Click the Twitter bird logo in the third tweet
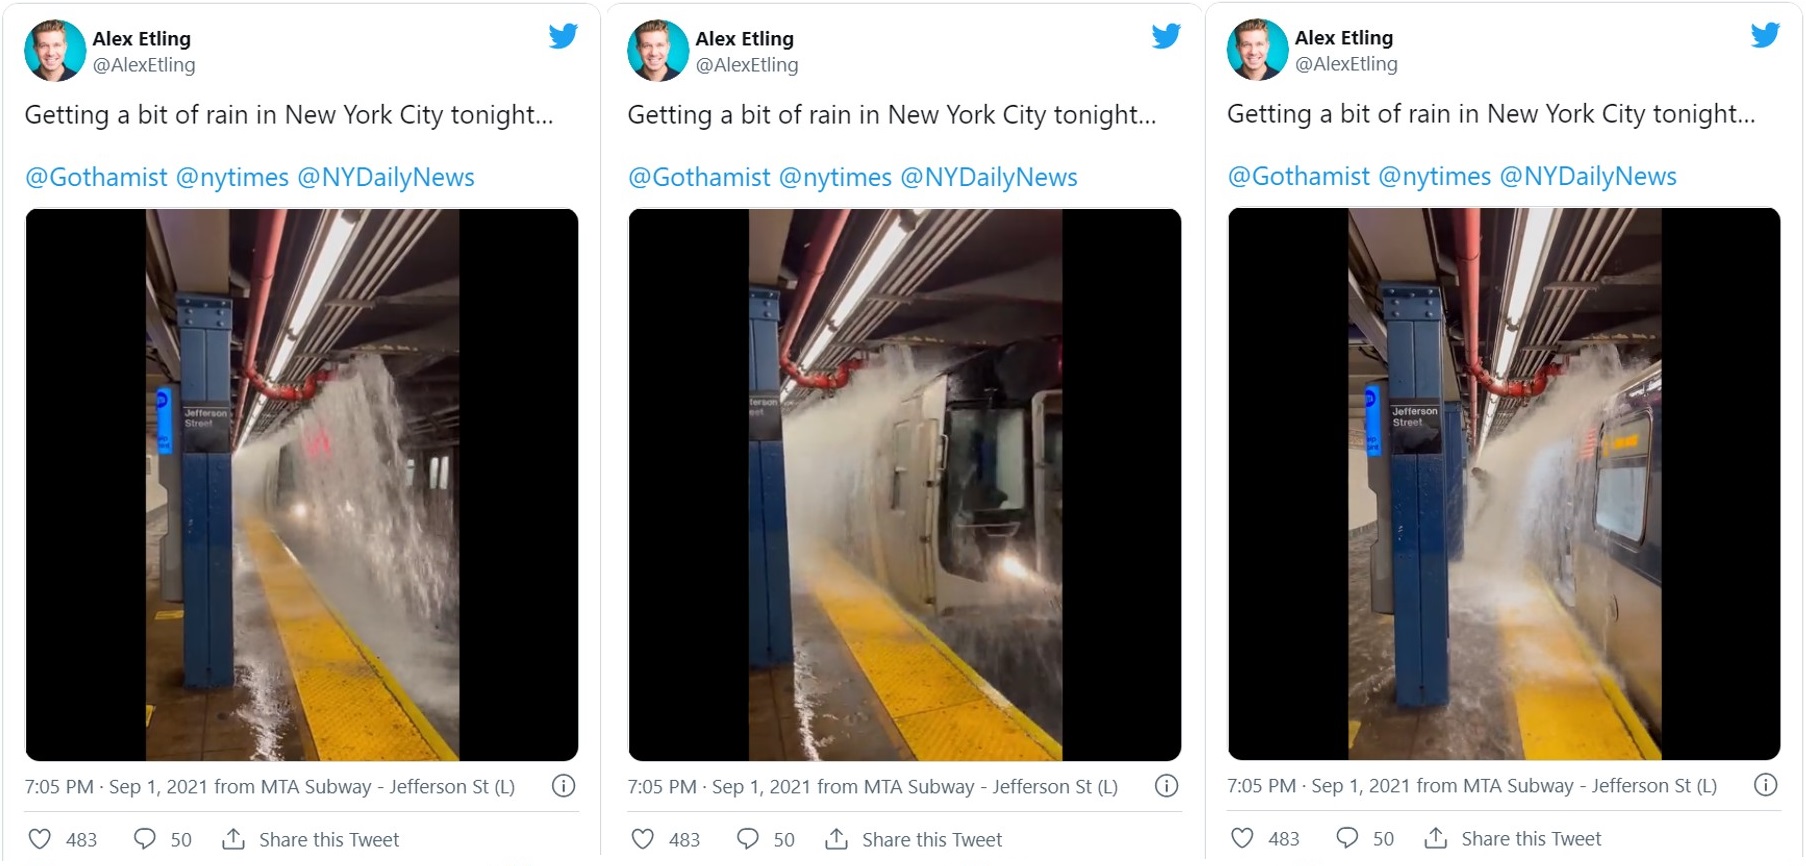1806x866 pixels. point(1765,36)
